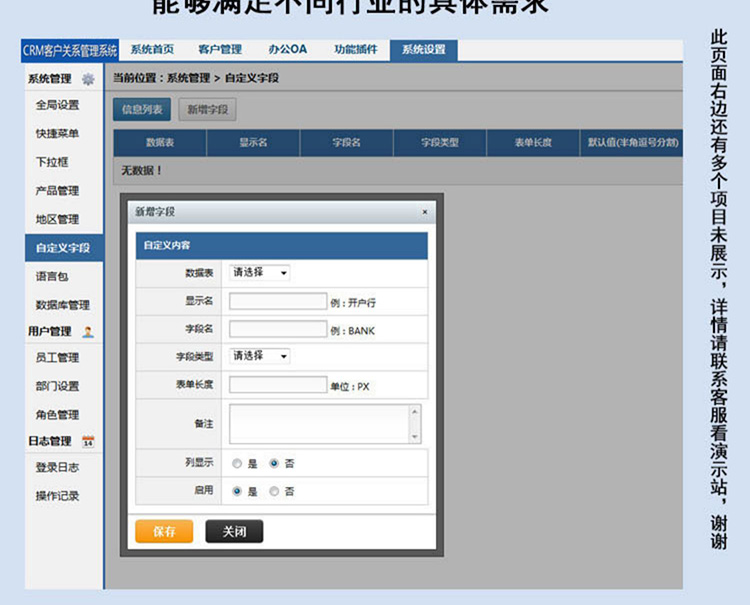Screen dimensions: 750x605
Task: Click the gear icon beside 系统管理
Action: 88,79
